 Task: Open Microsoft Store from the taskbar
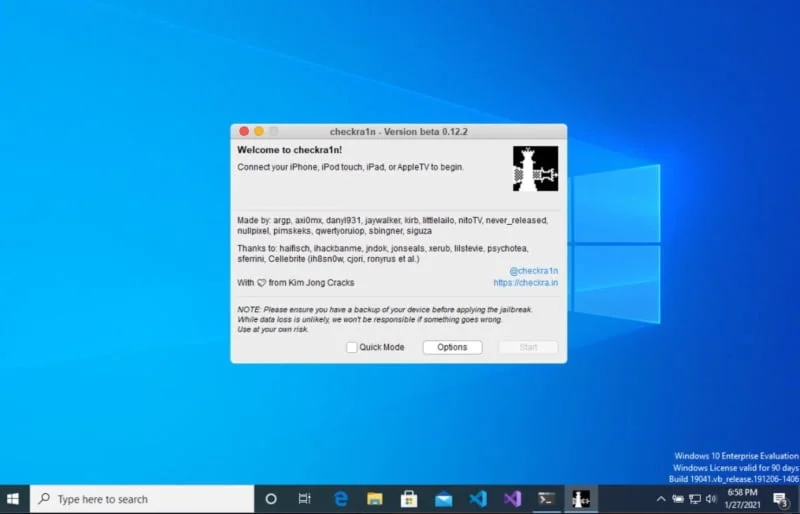[409, 499]
